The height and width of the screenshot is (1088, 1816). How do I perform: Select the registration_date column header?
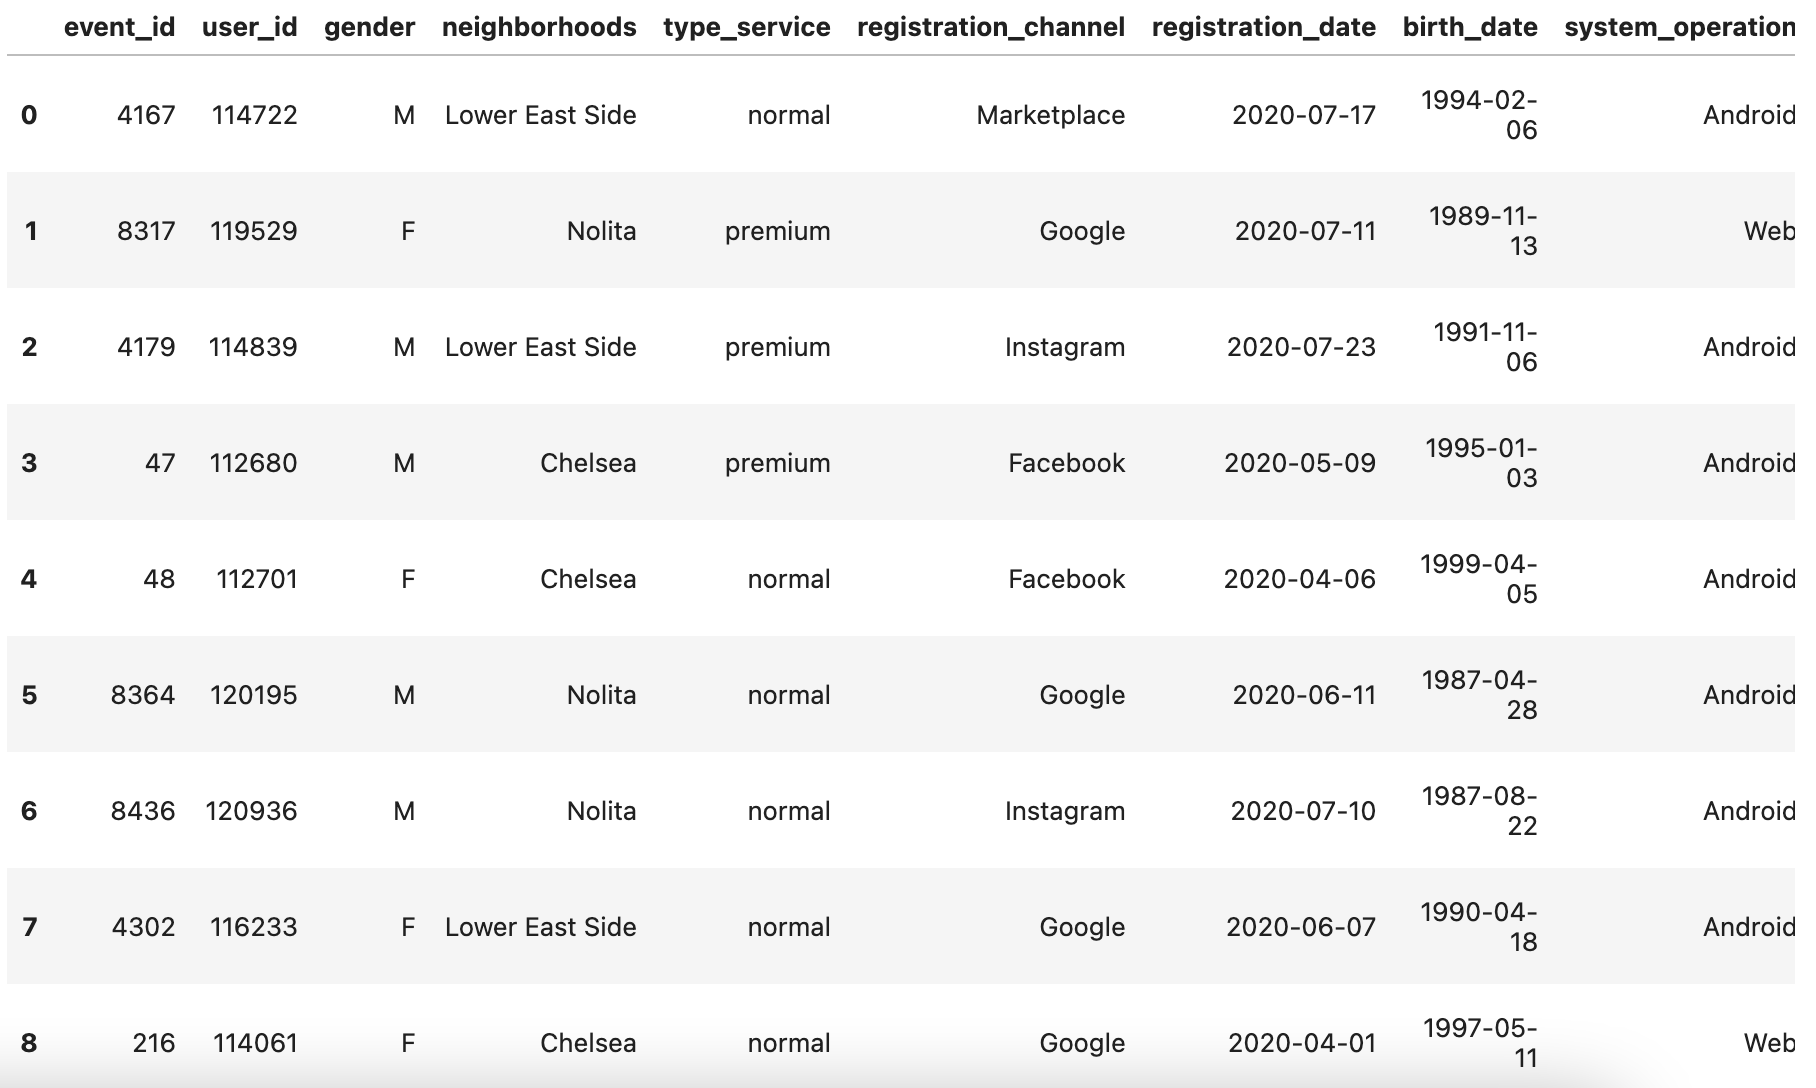coord(1264,27)
